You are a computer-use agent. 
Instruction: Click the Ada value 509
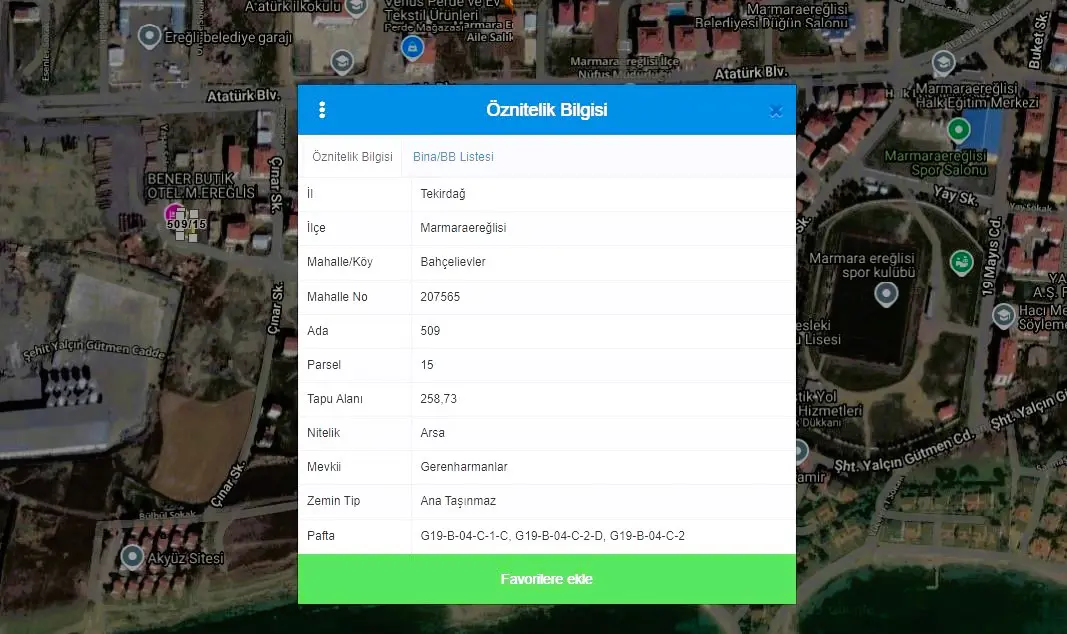[x=430, y=331]
